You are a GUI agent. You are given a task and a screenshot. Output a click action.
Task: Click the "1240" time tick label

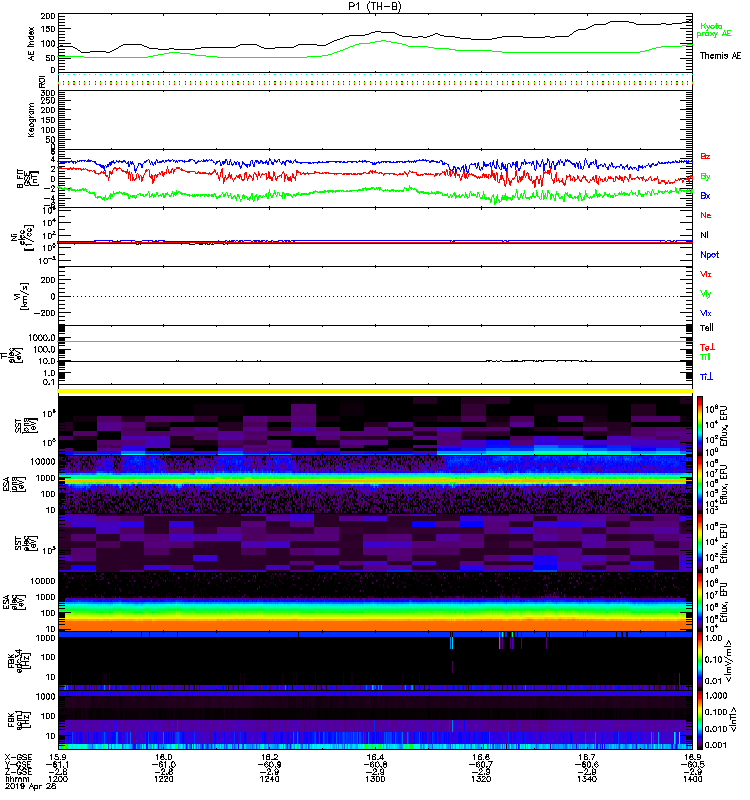pos(269,779)
